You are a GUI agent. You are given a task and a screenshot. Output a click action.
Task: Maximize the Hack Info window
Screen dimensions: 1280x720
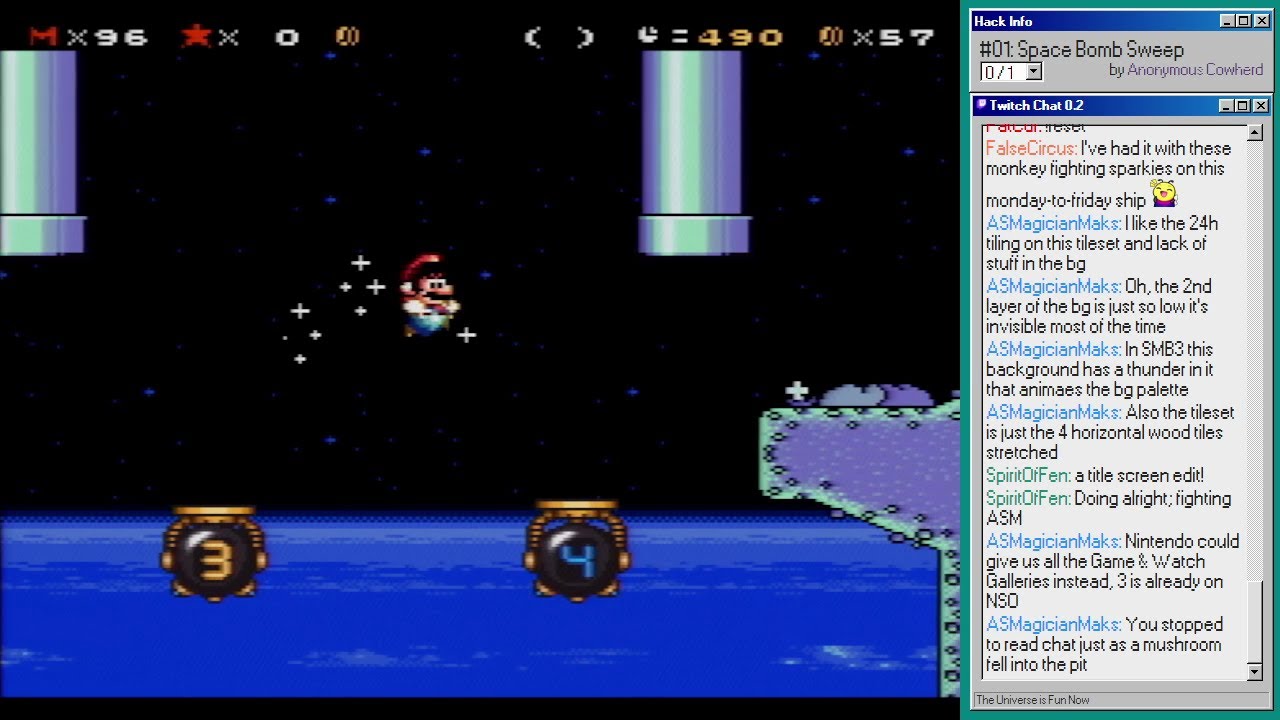(x=1243, y=21)
